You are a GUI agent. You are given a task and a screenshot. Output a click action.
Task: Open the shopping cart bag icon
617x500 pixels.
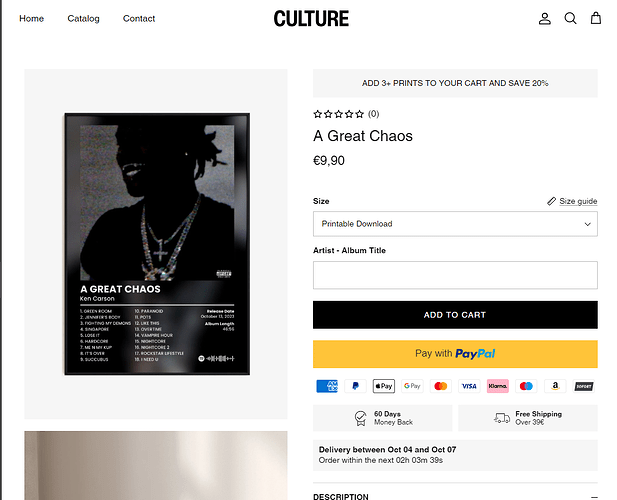[x=596, y=18]
